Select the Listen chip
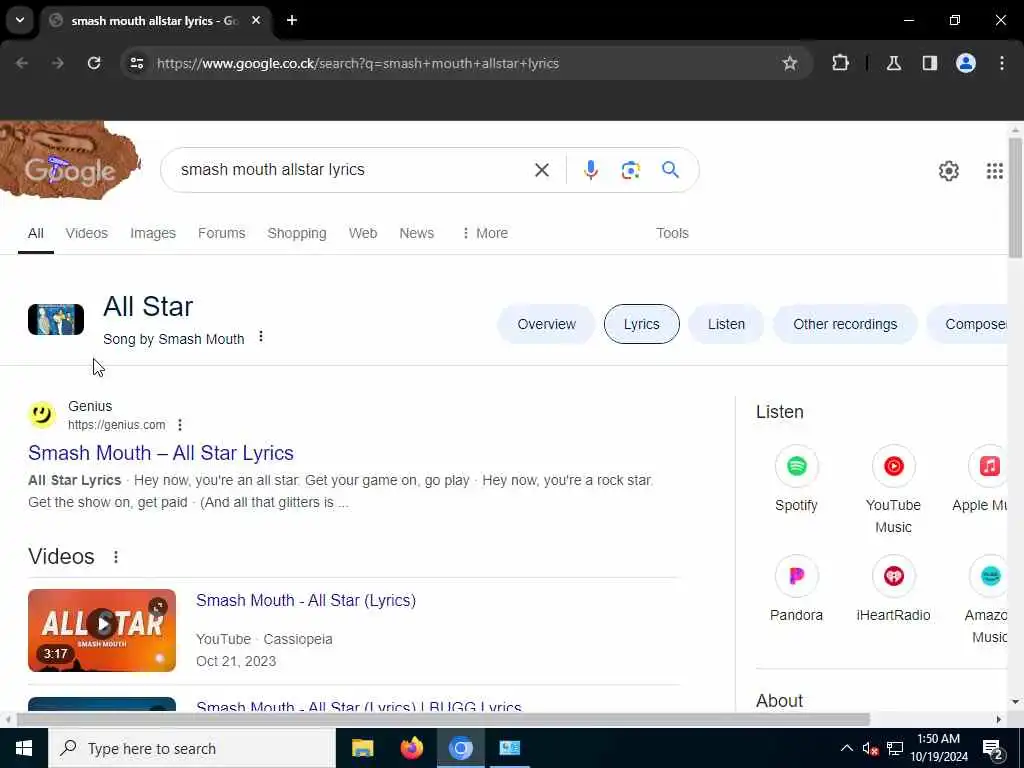 (x=726, y=324)
